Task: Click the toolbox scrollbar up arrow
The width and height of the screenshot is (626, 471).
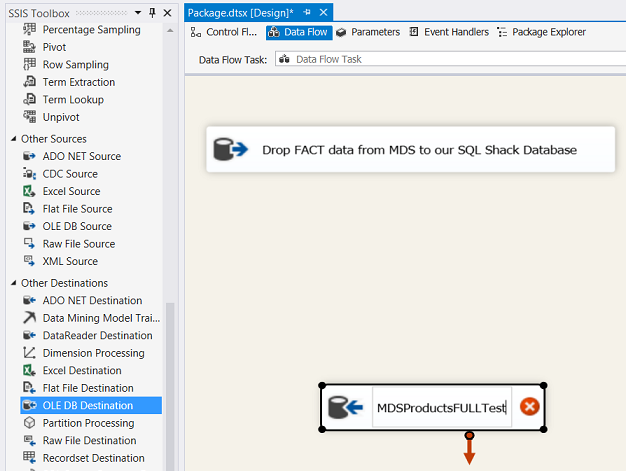Action: pos(170,30)
